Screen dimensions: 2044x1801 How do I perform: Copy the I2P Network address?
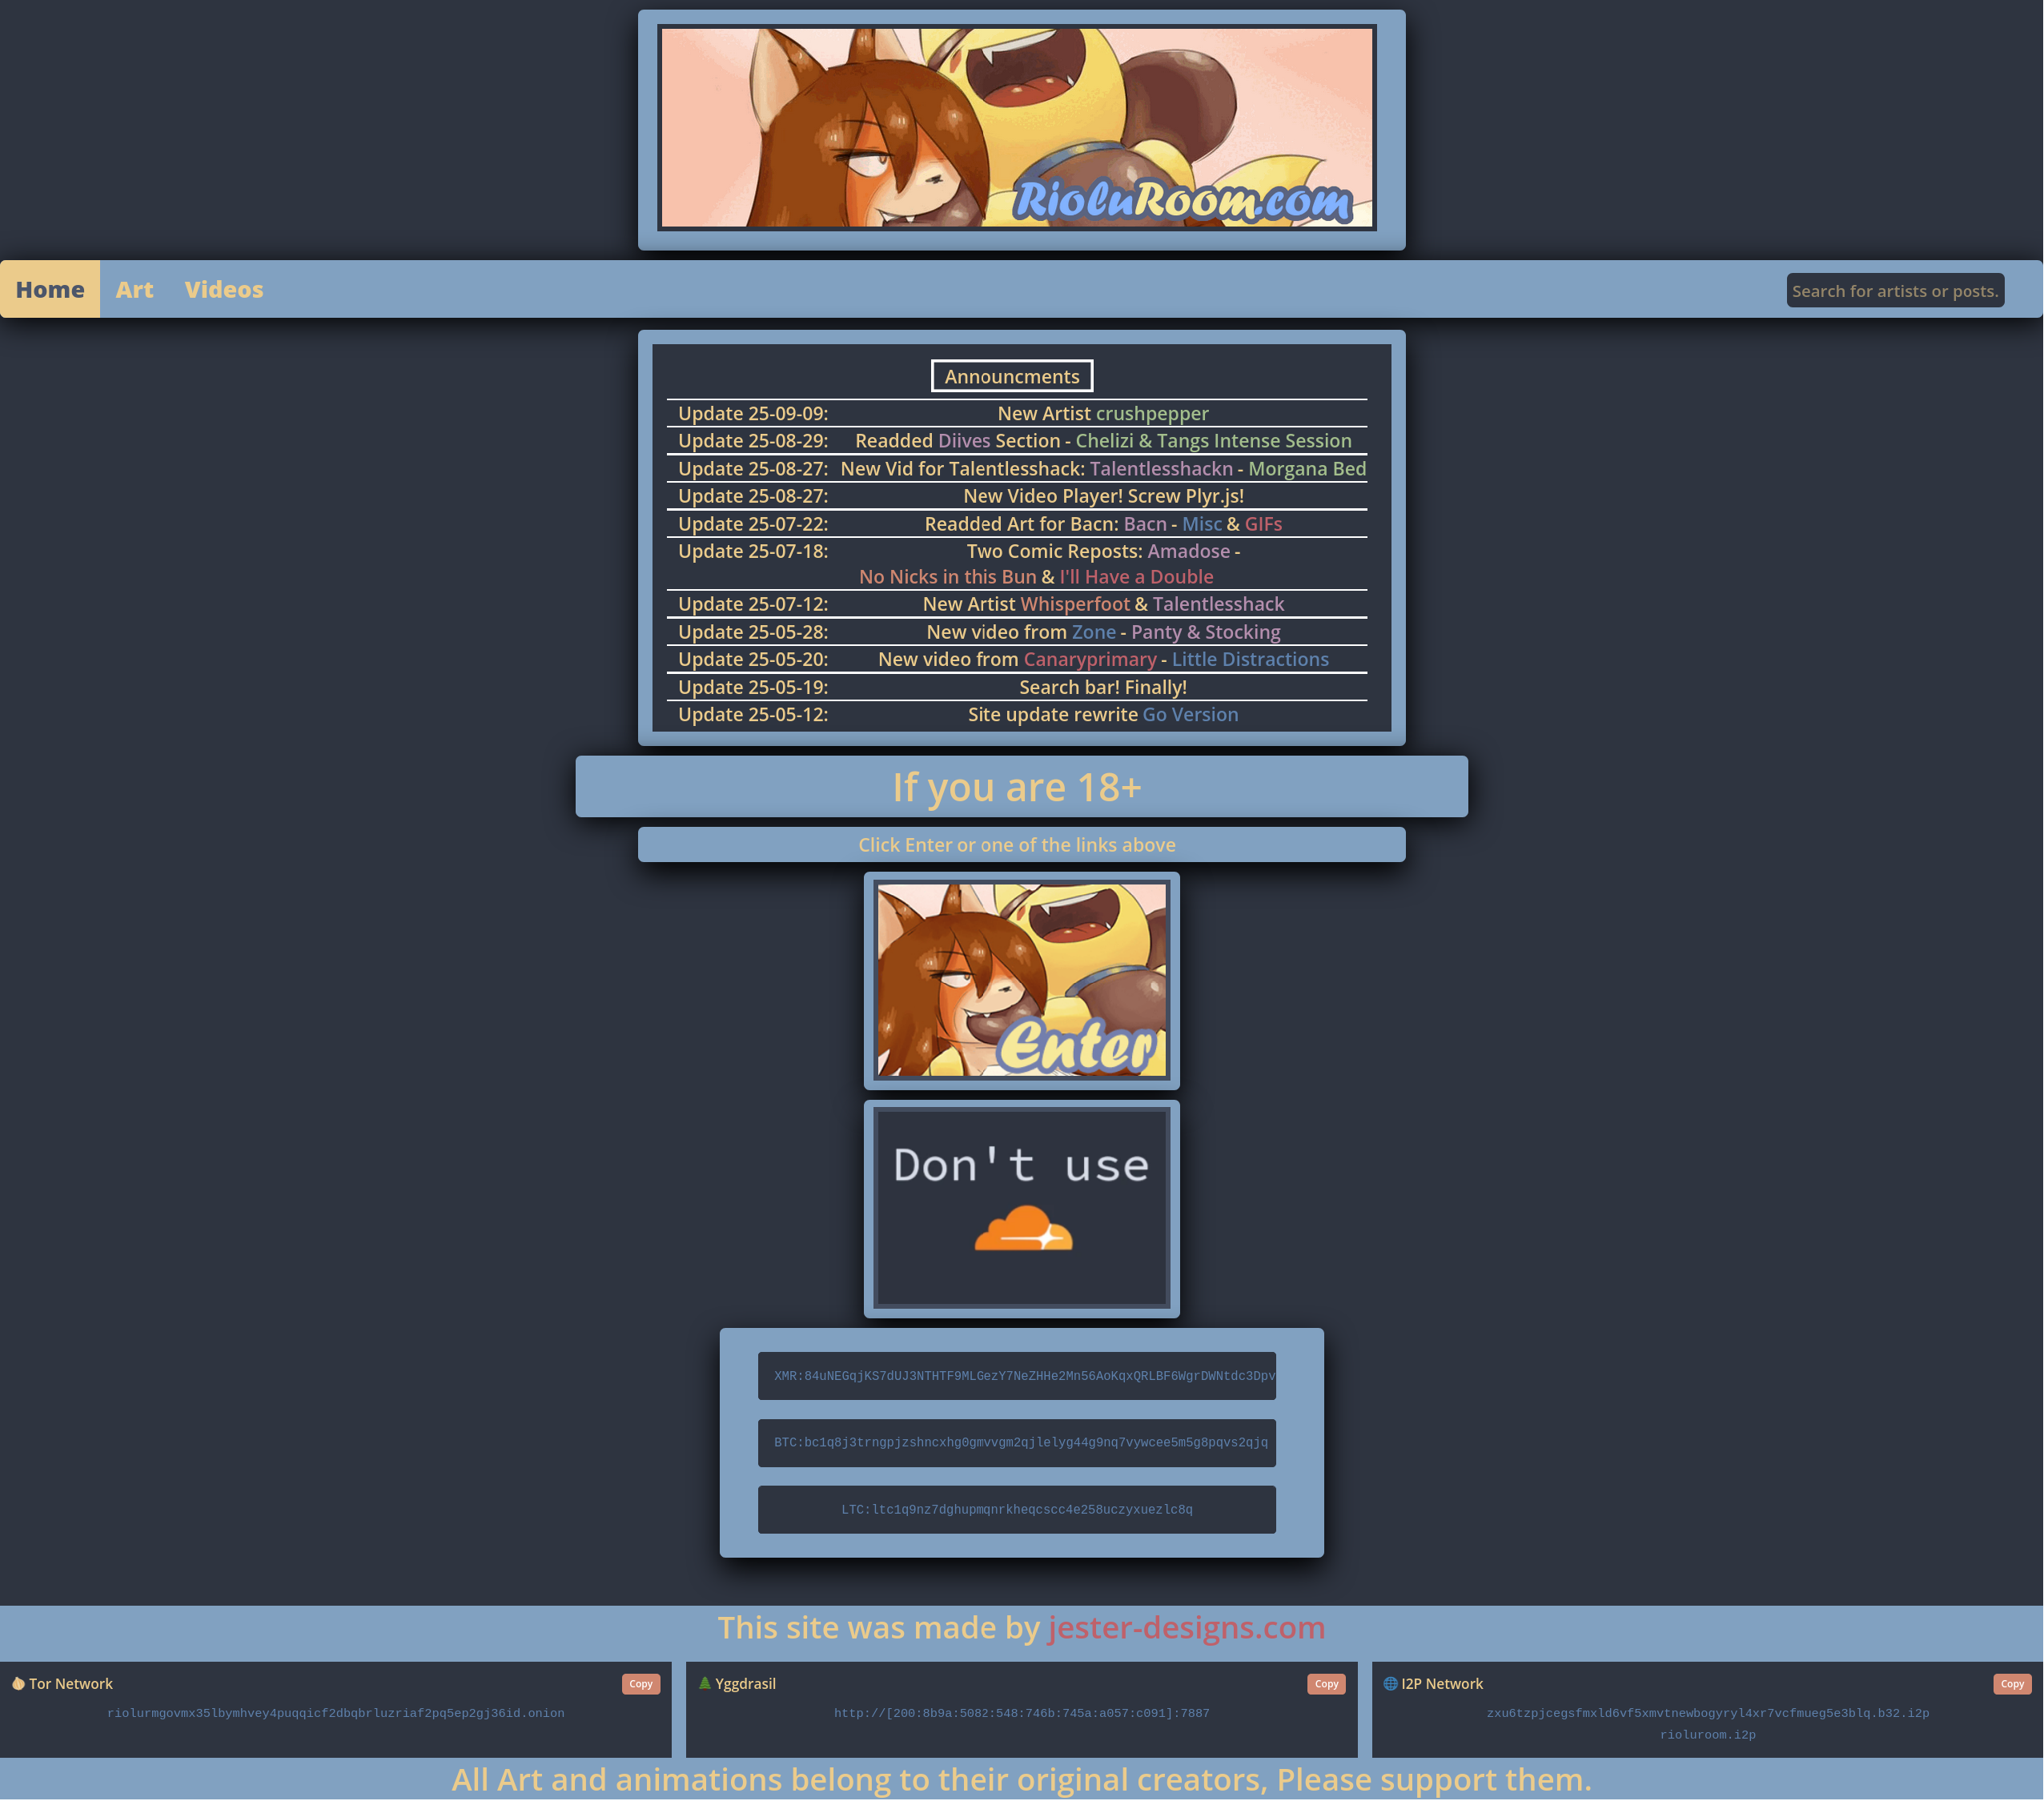click(x=2012, y=1684)
